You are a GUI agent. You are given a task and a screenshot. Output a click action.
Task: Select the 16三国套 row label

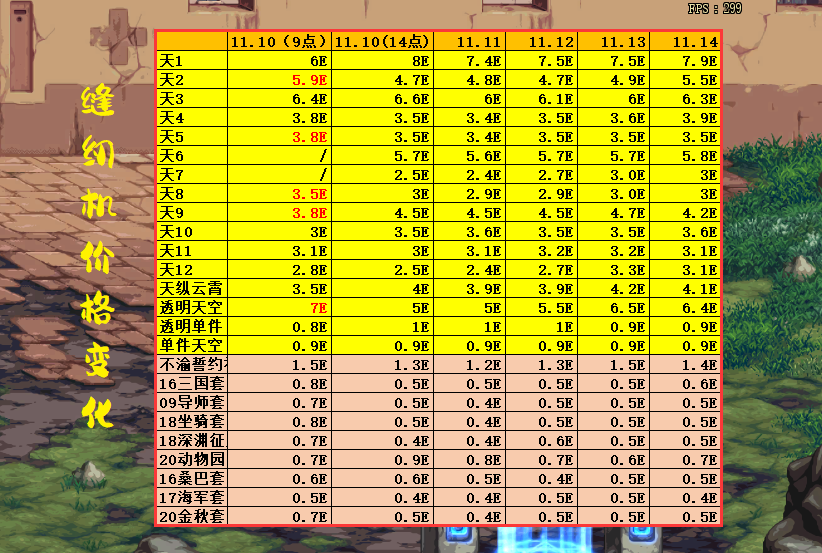pyautogui.click(x=192, y=383)
